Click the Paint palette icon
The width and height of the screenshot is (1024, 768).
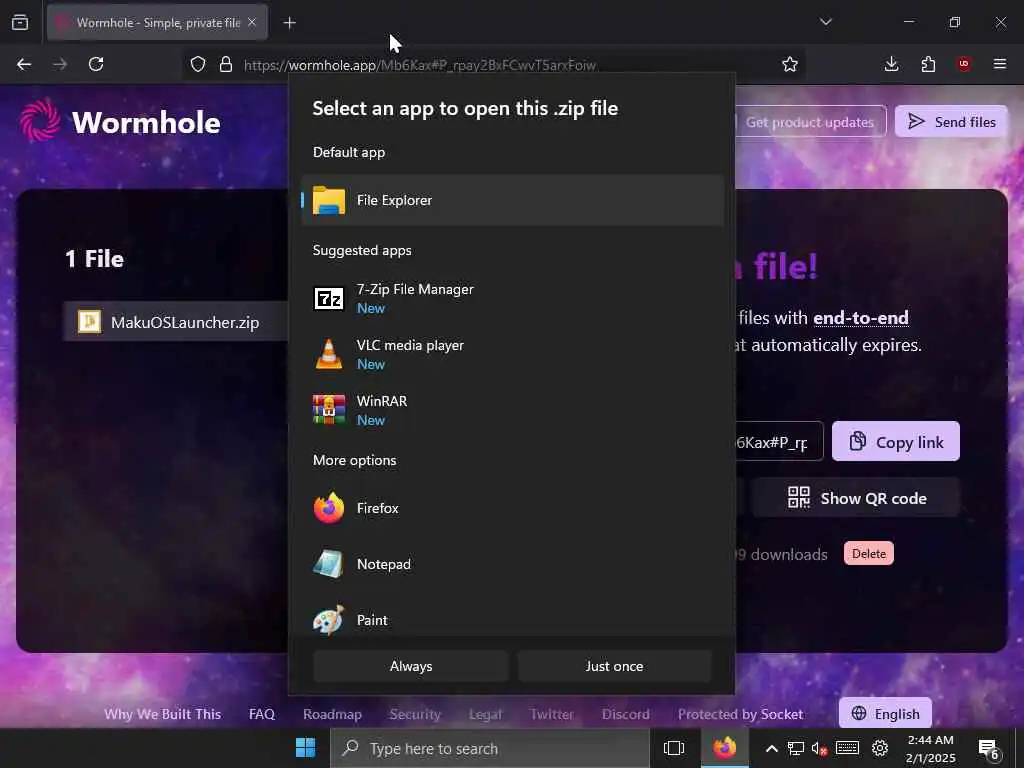(328, 620)
